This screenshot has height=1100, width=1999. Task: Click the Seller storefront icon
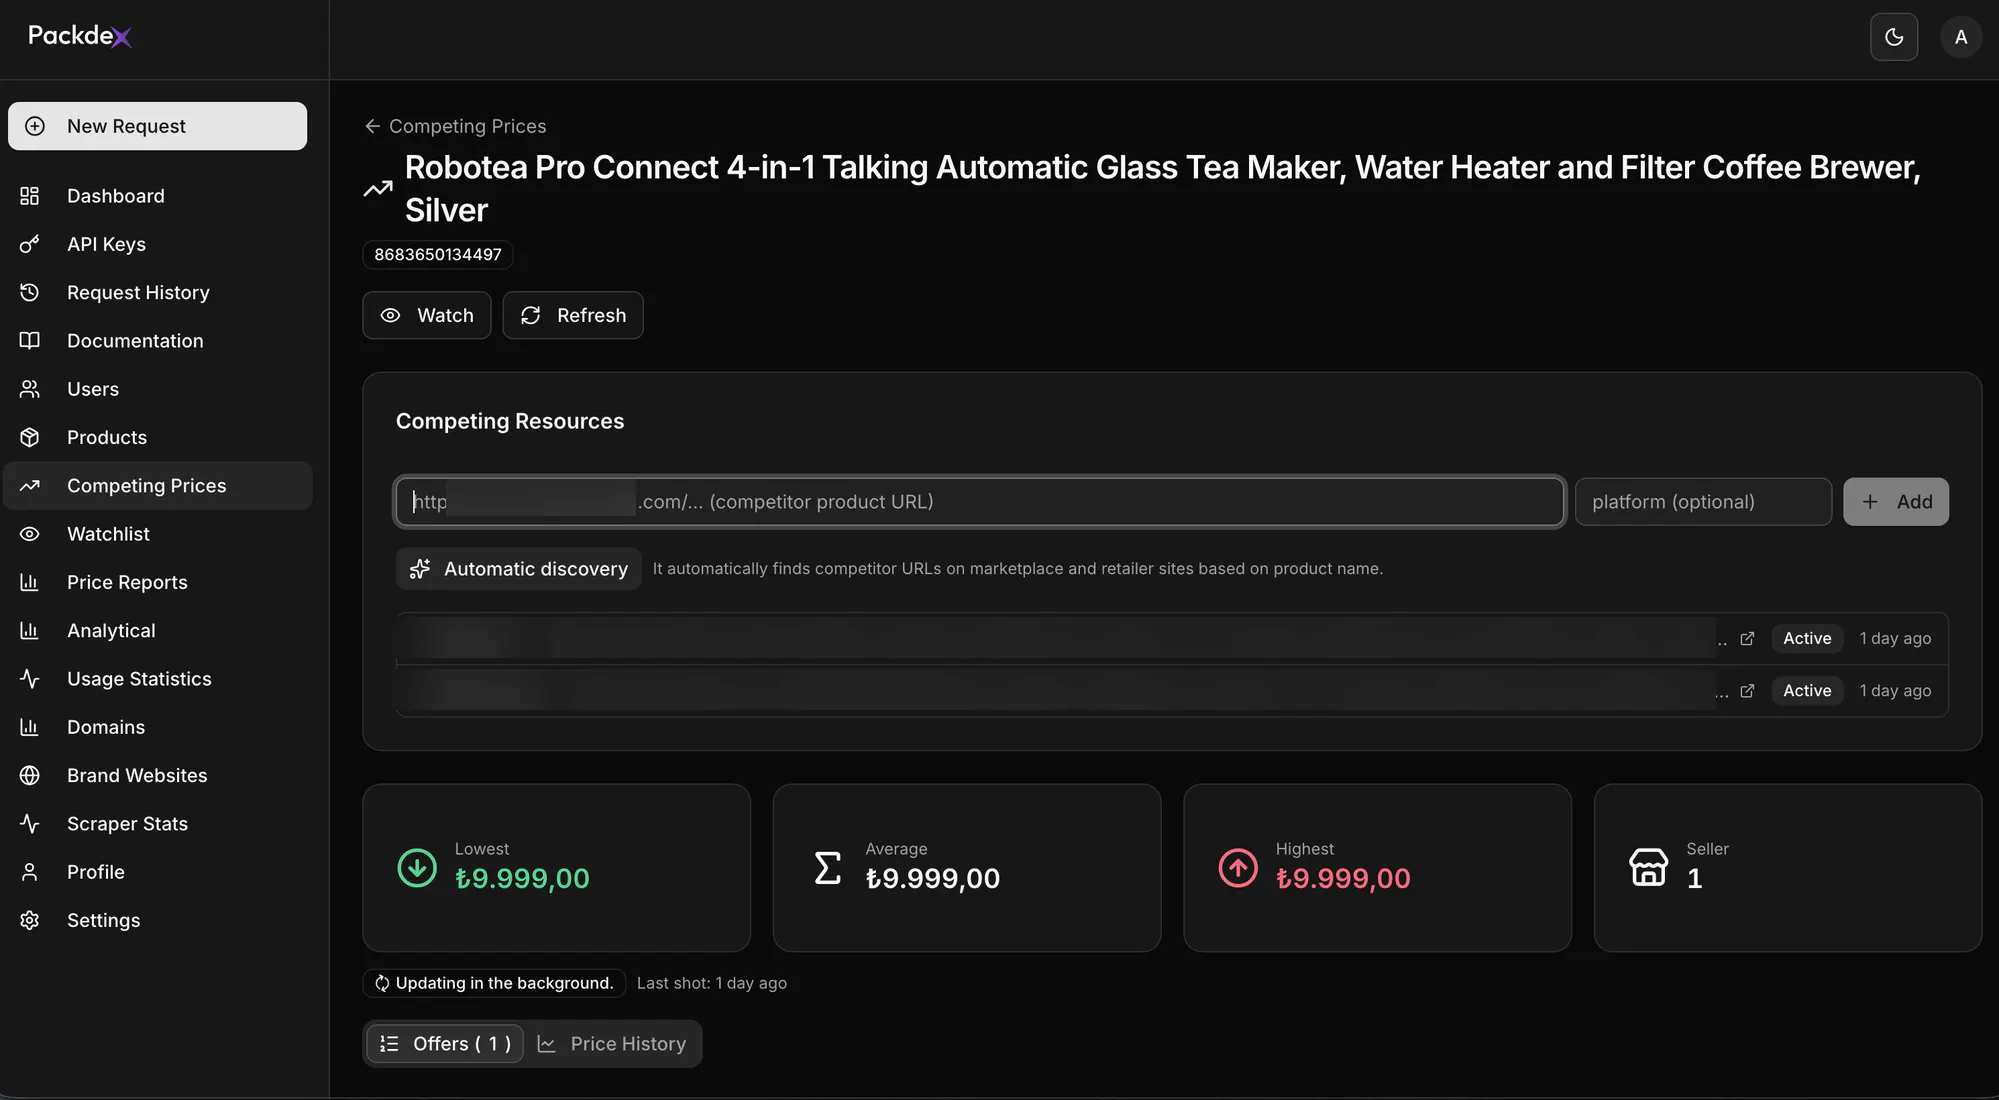click(1649, 868)
